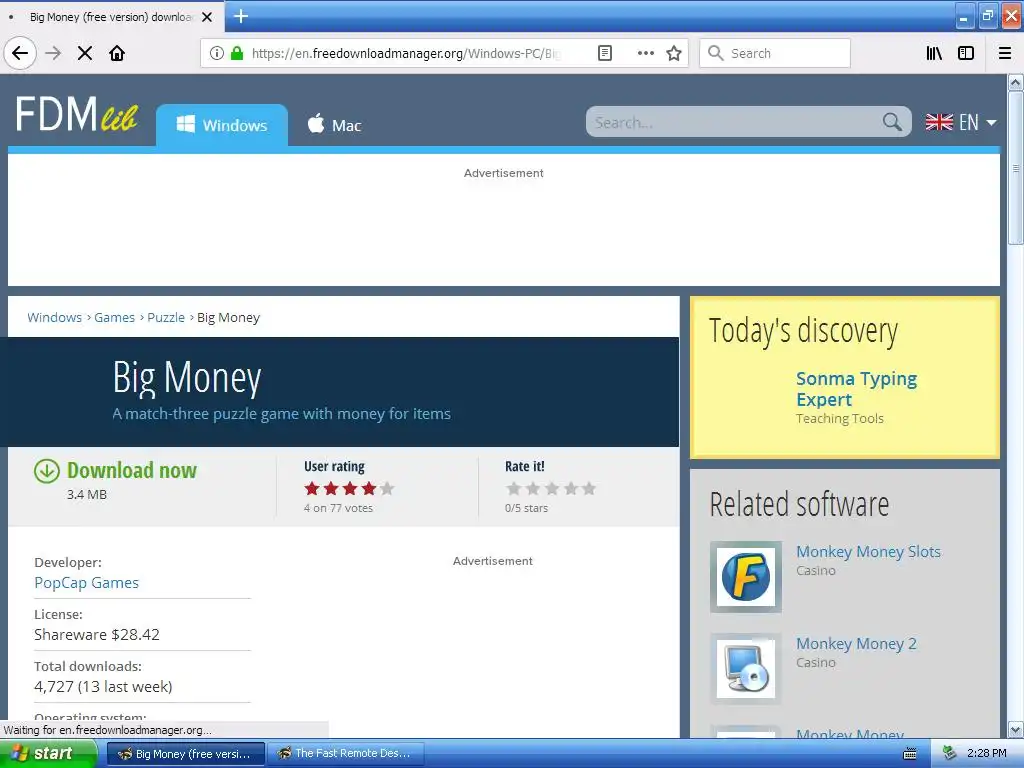Rate the game five stars under Rate it!
The height and width of the screenshot is (768, 1024).
589,488
